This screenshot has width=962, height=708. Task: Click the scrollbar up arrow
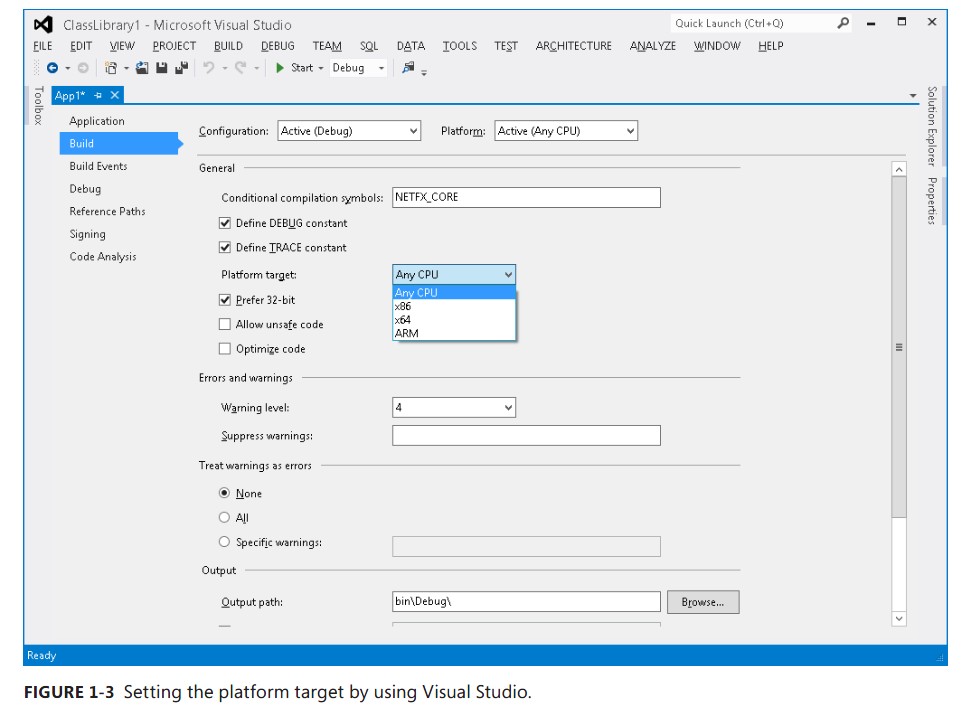coord(899,169)
